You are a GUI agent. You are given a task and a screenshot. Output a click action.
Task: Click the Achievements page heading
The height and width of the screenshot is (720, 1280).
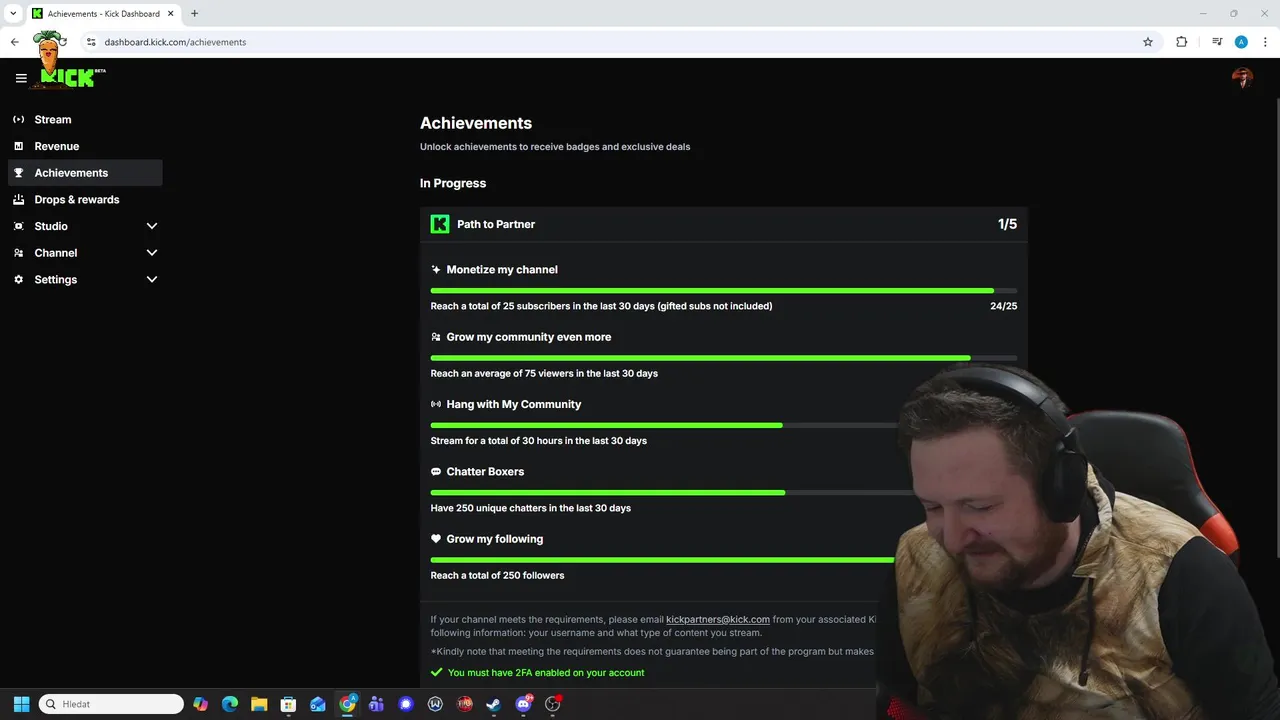pyautogui.click(x=476, y=123)
